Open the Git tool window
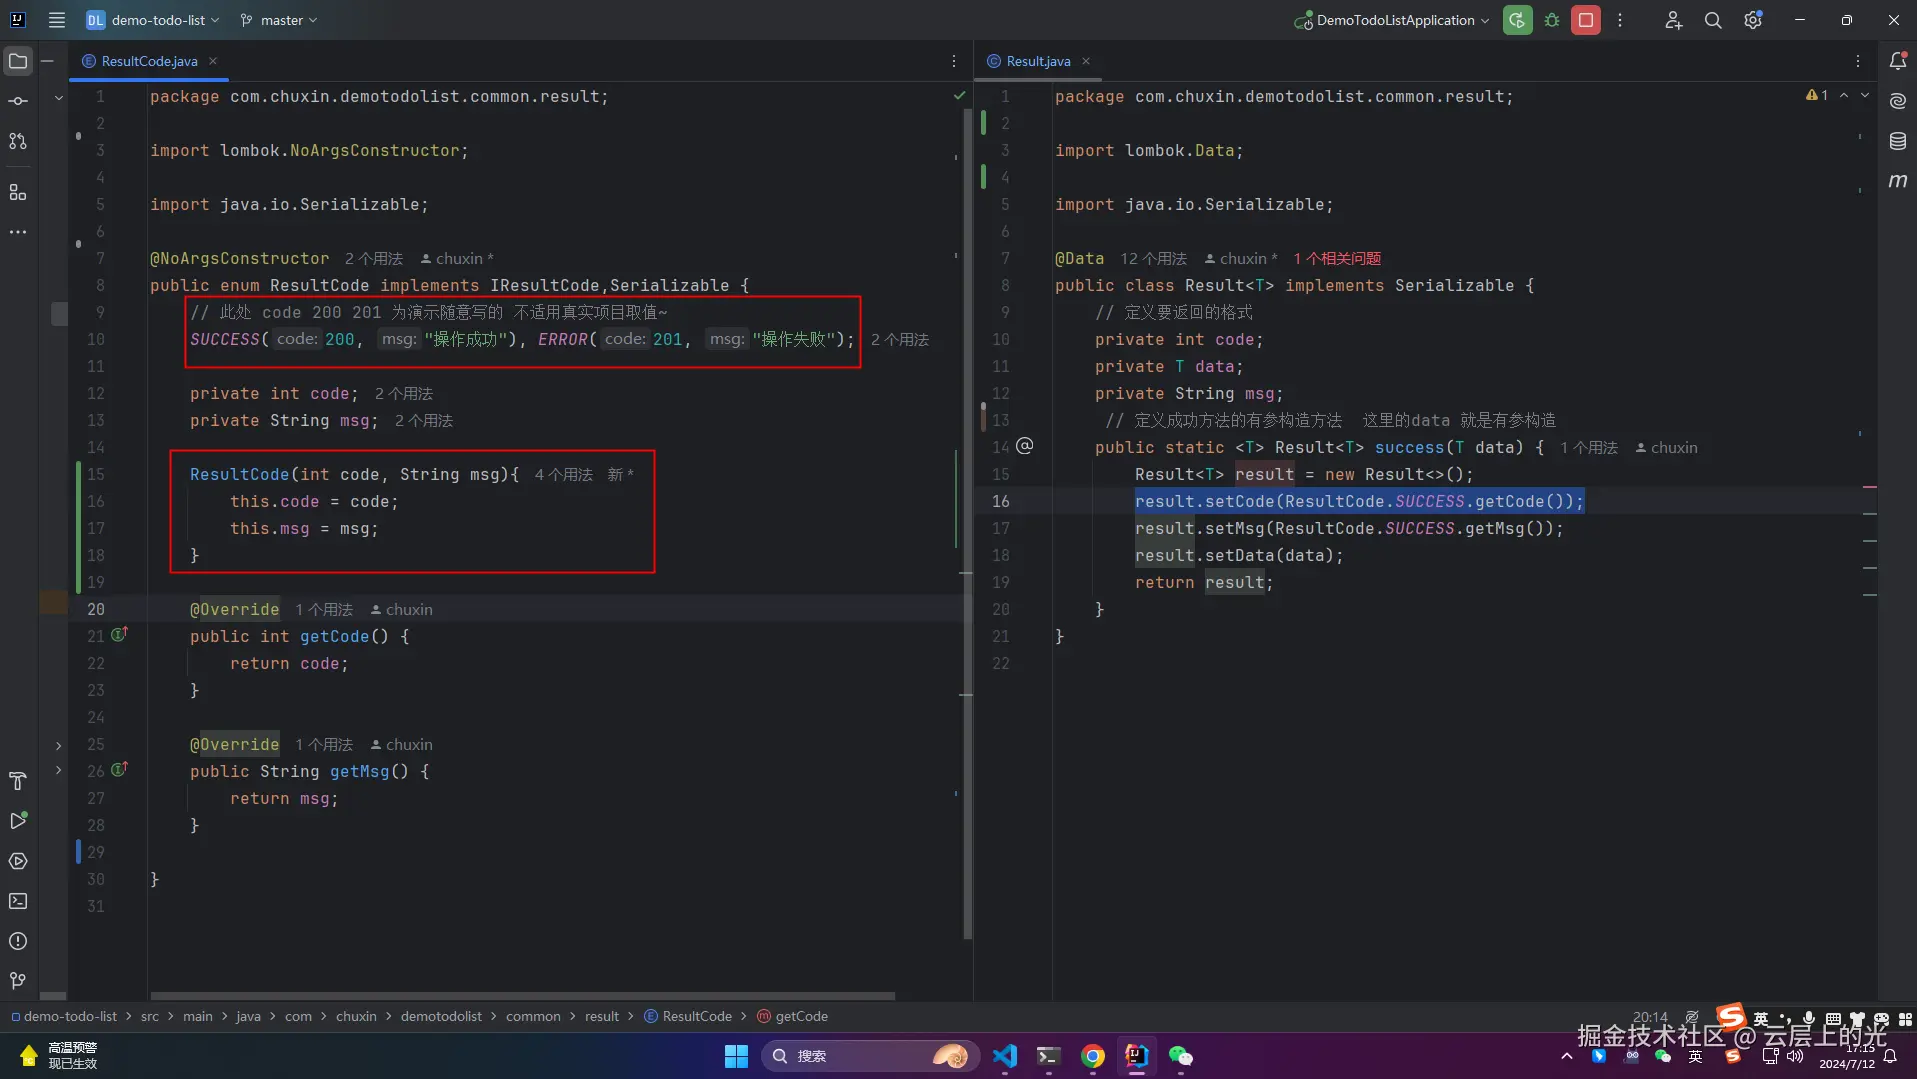The width and height of the screenshot is (1917, 1079). (18, 981)
